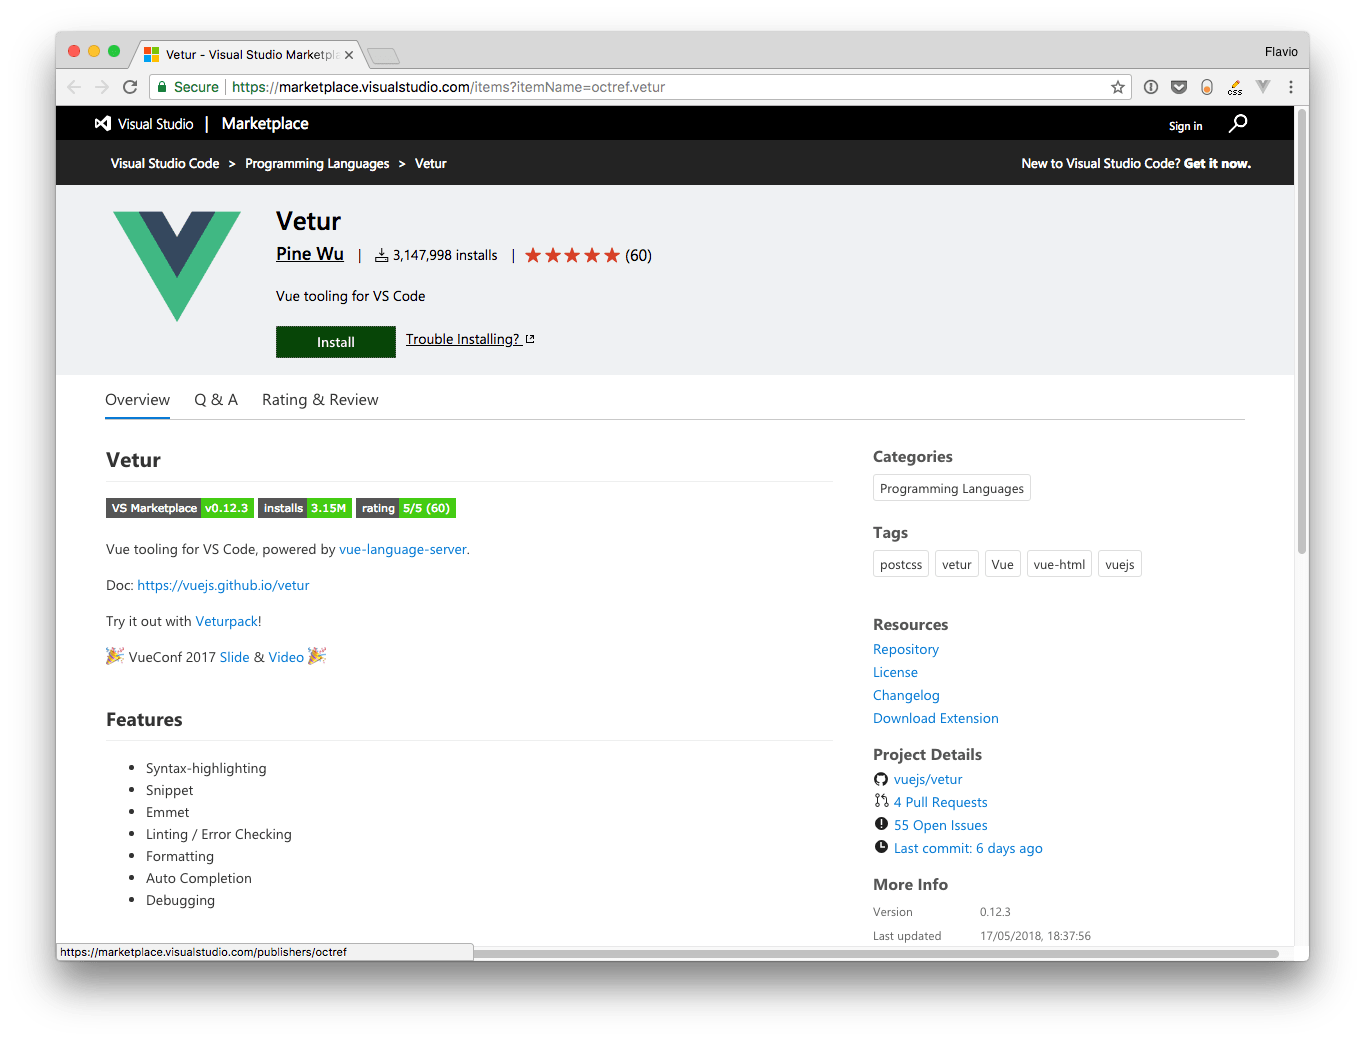Open the Repository resource link

pyautogui.click(x=906, y=649)
